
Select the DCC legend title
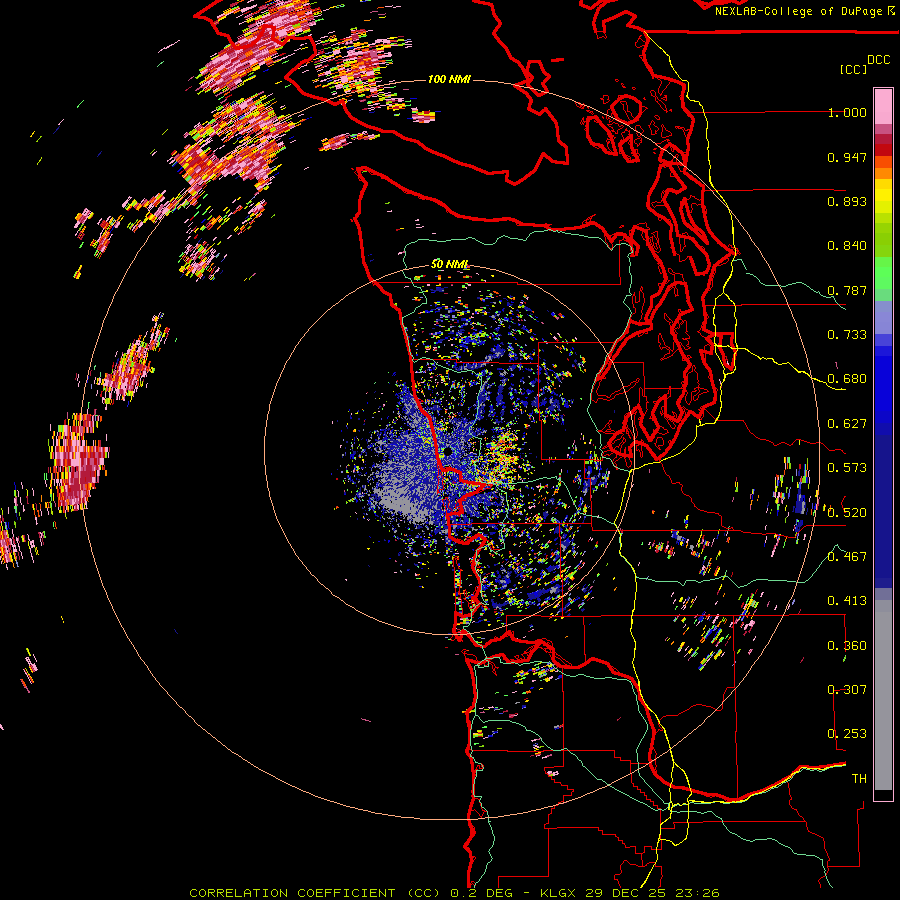click(x=878, y=60)
